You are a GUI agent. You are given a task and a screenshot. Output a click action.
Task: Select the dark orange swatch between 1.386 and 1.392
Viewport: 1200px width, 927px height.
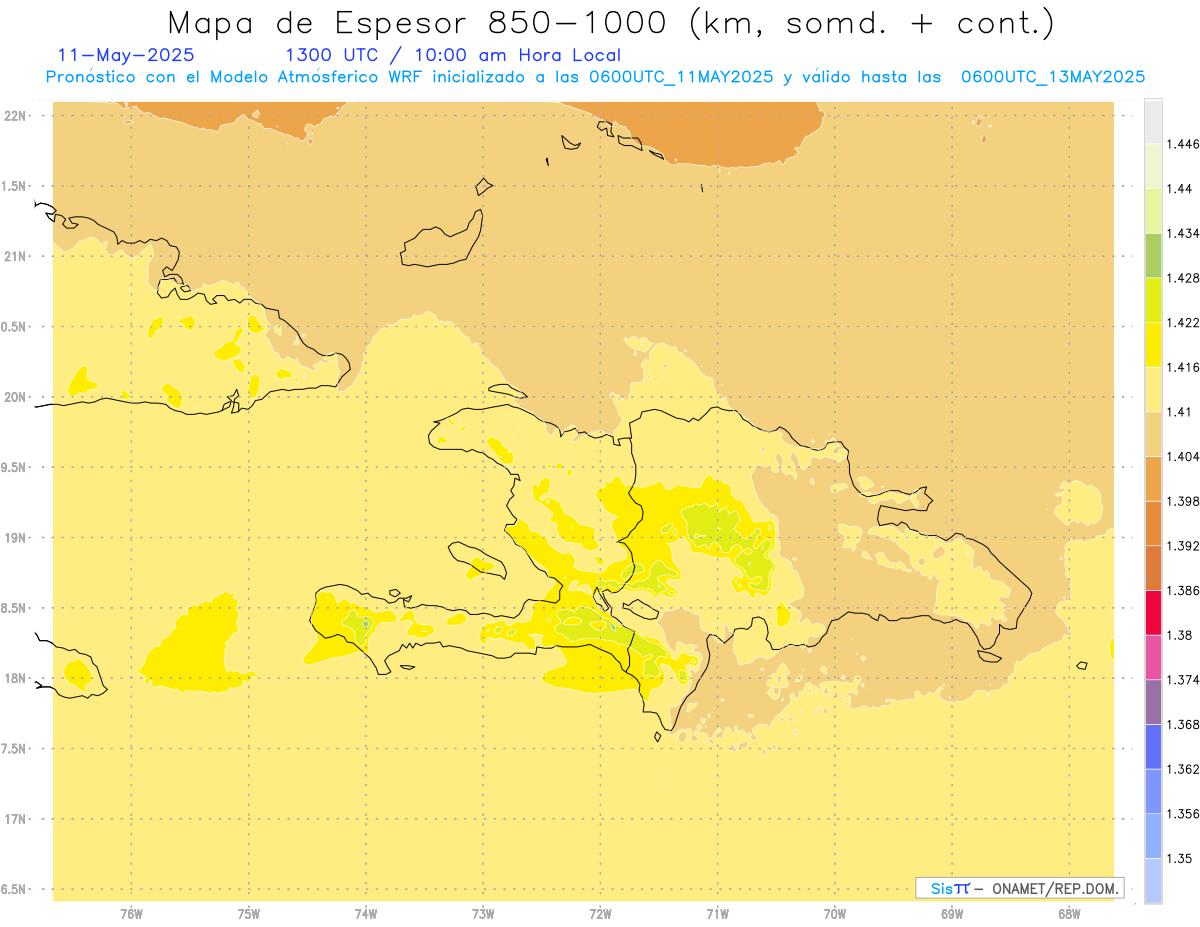(1153, 568)
